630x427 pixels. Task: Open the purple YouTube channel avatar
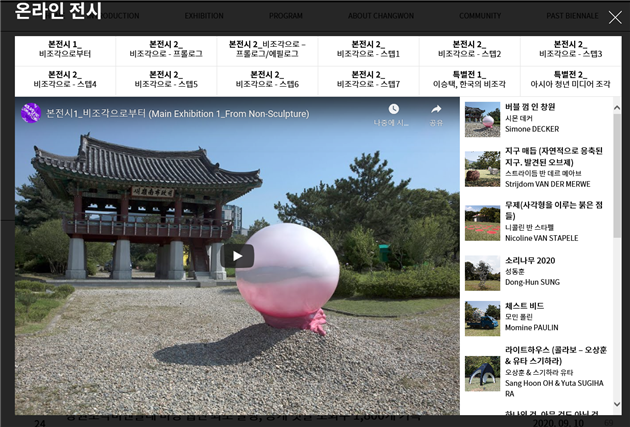(31, 113)
